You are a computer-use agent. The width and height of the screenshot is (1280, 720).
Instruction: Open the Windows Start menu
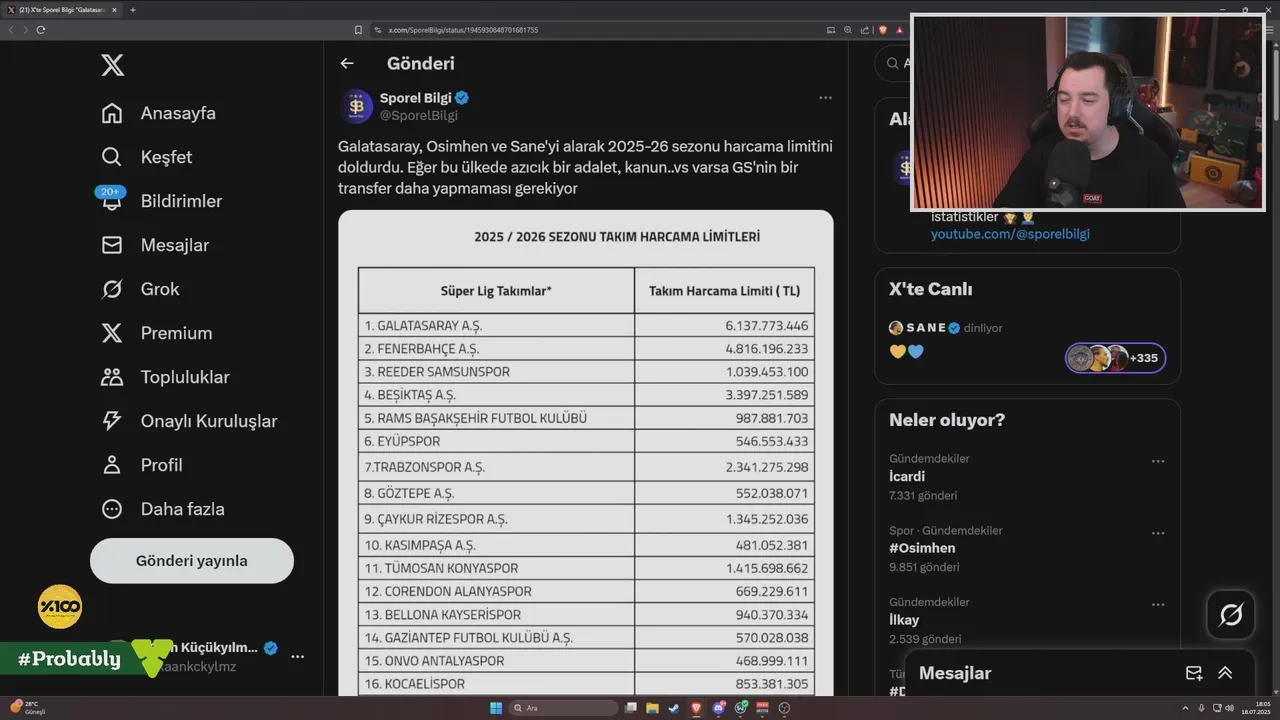496,708
